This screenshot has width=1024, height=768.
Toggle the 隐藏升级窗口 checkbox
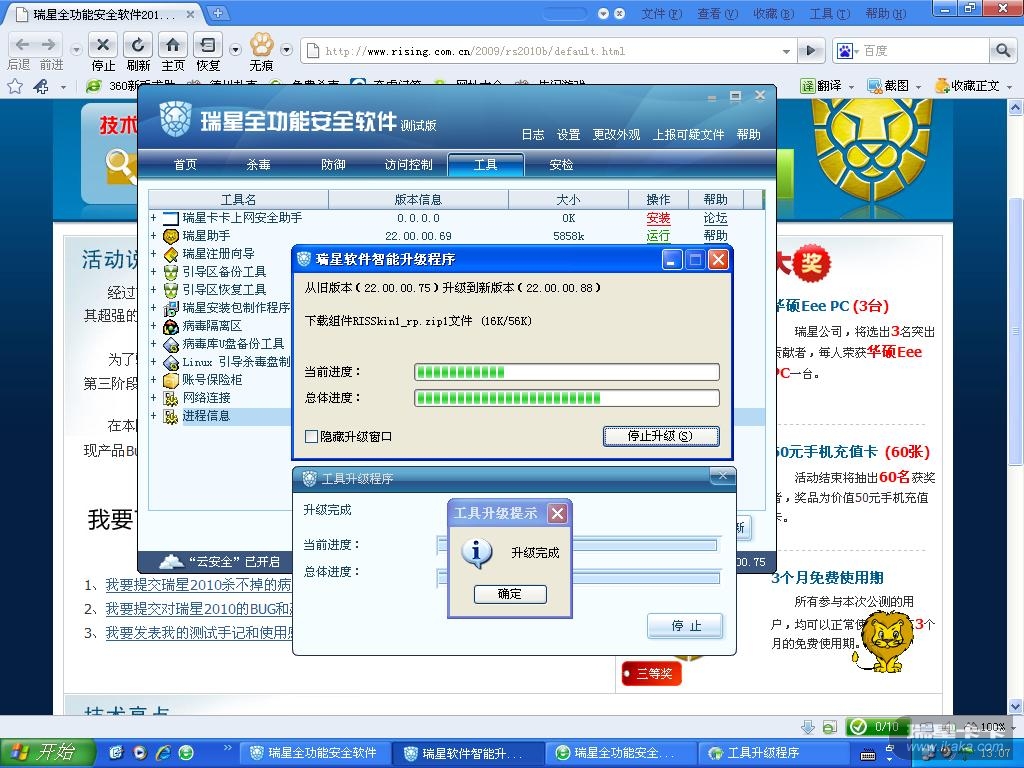pos(312,436)
